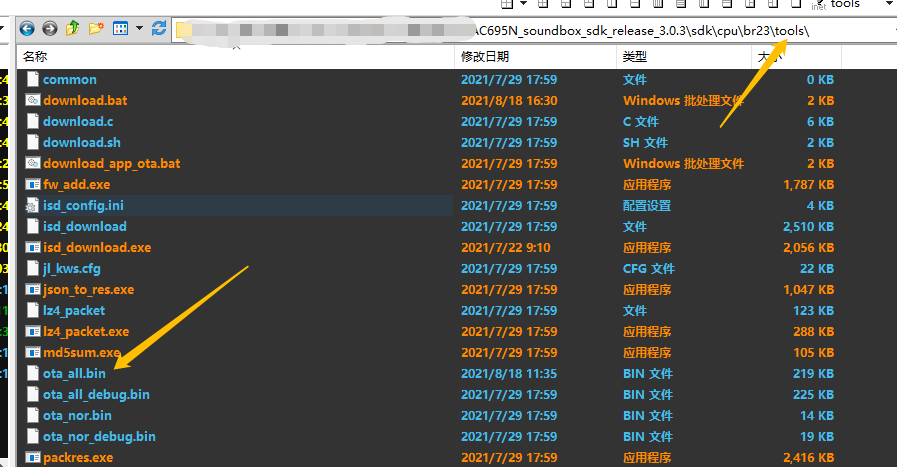Refresh the folder listing
Image resolution: width=897 pixels, height=467 pixels.
coord(159,28)
